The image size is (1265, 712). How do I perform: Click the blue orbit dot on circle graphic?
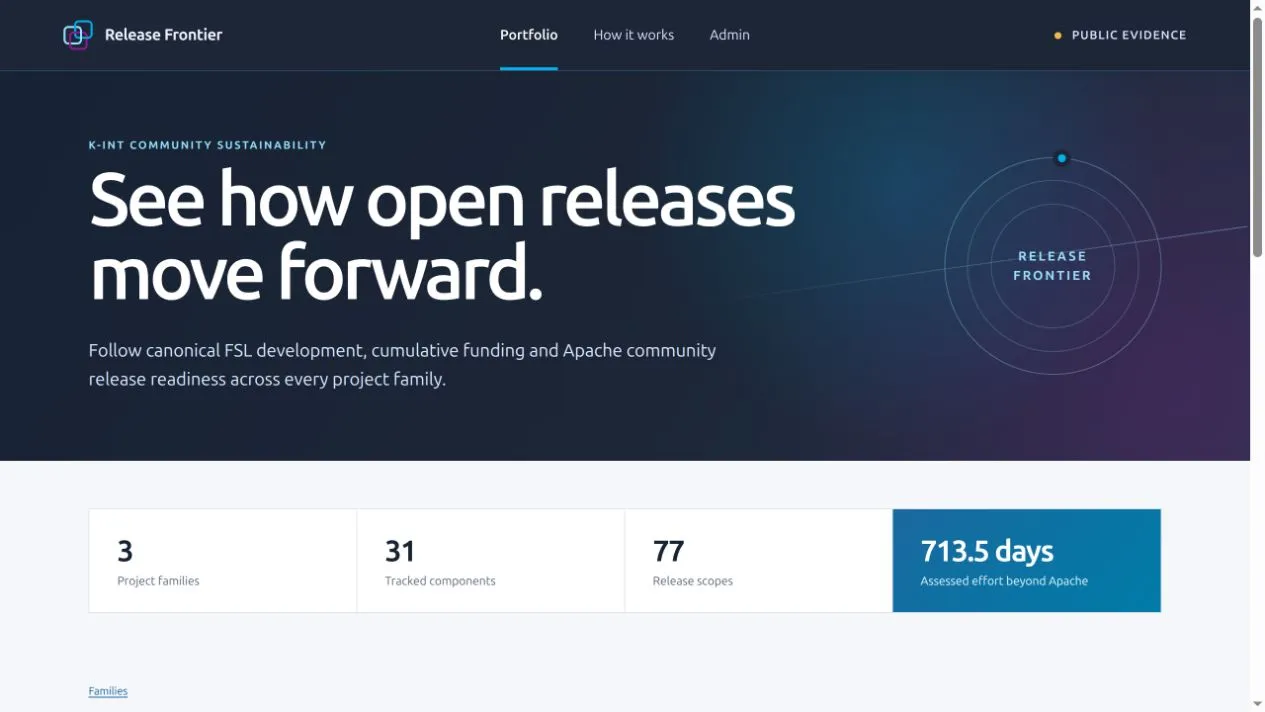pyautogui.click(x=1062, y=158)
